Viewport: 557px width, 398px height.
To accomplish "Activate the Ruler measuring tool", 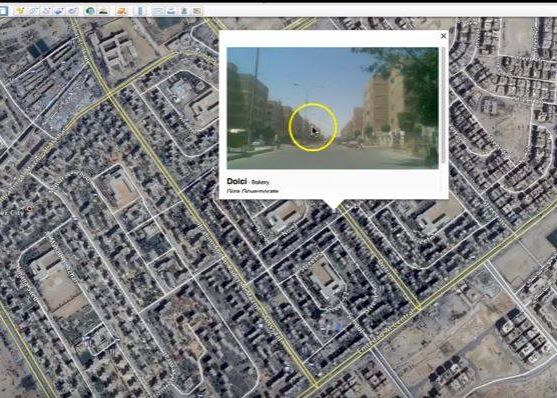I will pos(140,11).
